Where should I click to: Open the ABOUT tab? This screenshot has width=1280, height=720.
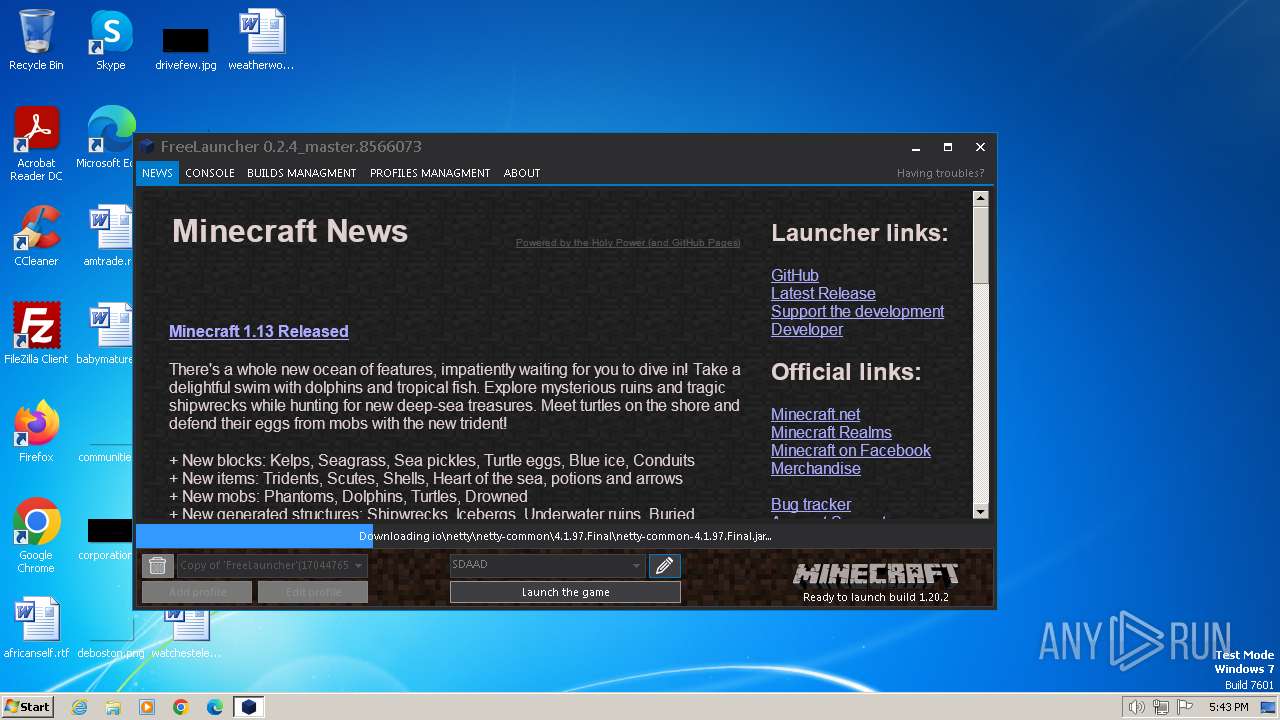(522, 173)
